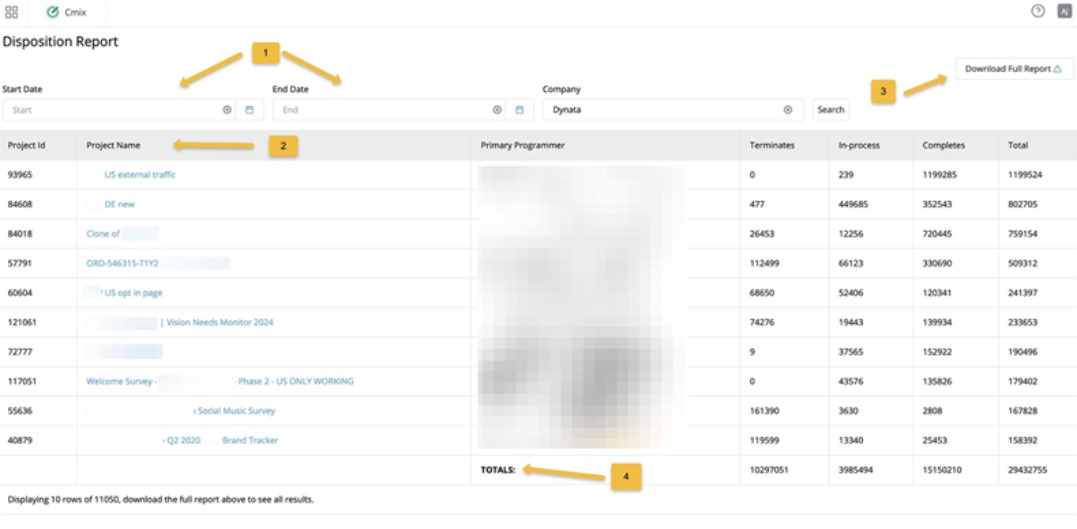Open the app grid menu icon

(x=11, y=12)
